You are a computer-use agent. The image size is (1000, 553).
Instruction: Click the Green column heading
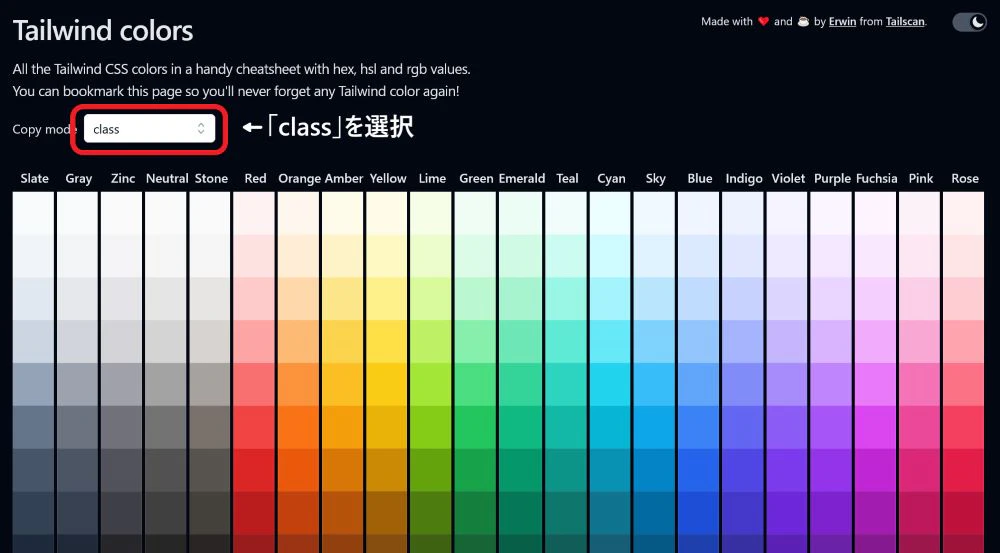point(476,179)
